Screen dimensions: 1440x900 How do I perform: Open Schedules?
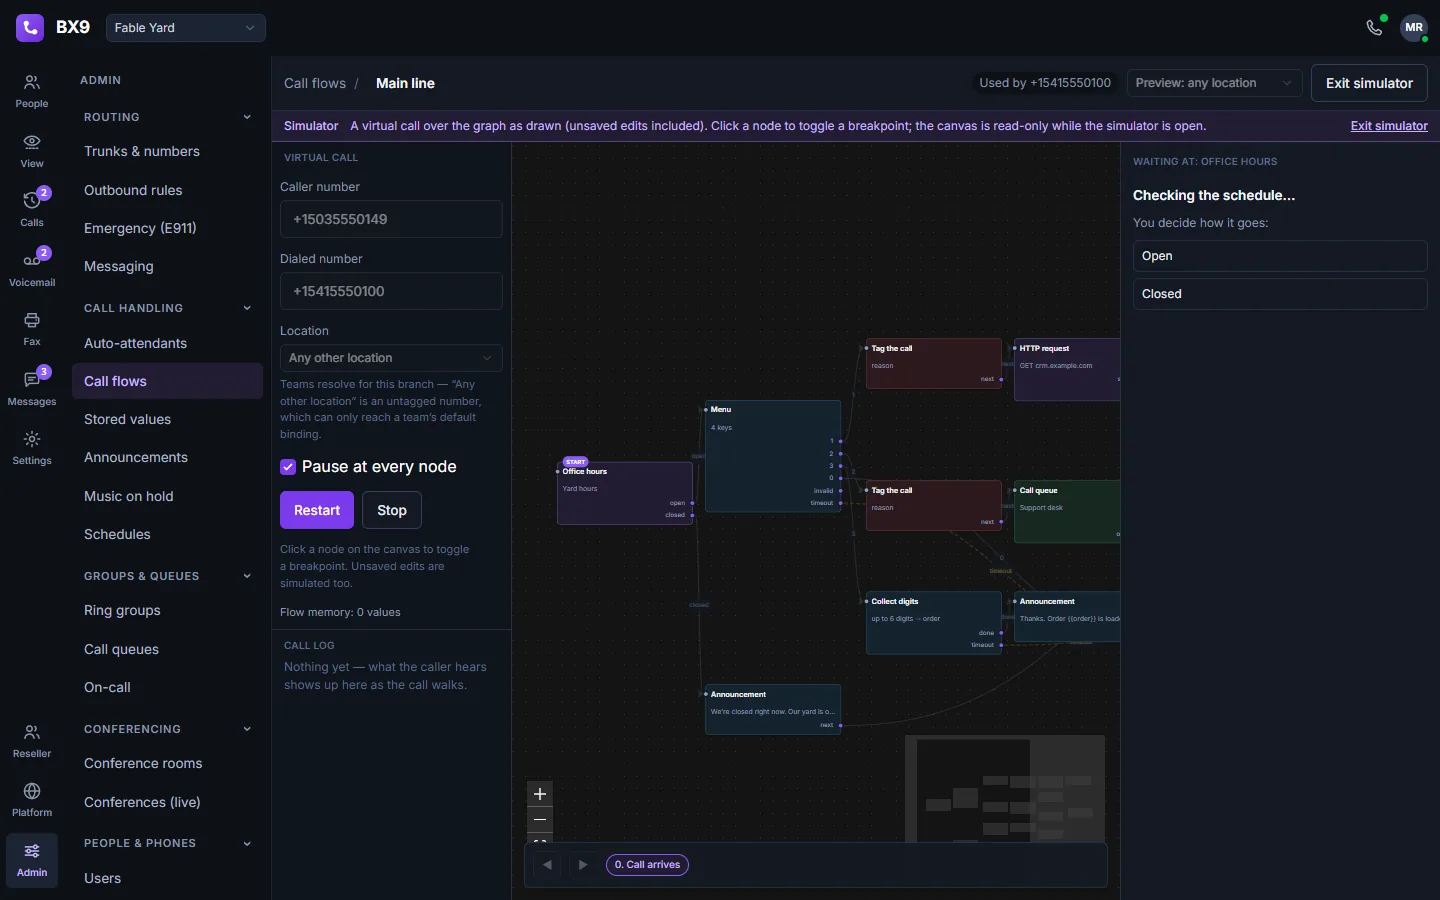coord(167,534)
